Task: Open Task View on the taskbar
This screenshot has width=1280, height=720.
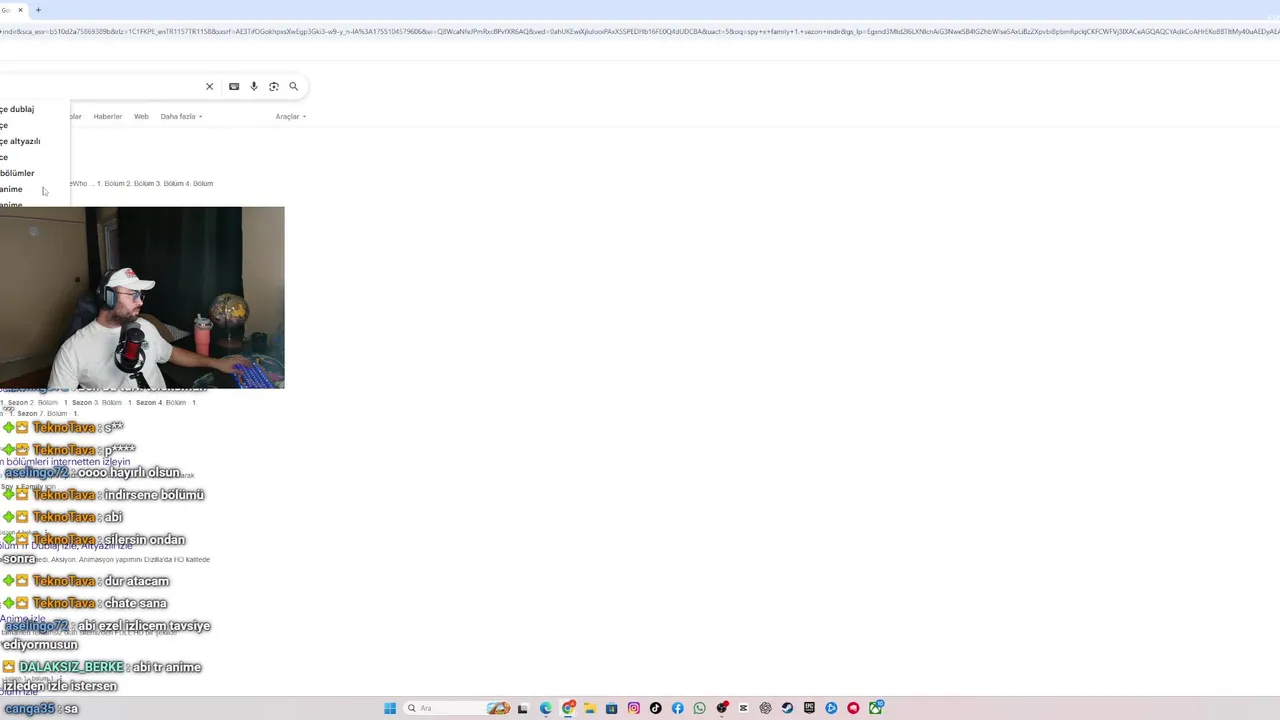Action: [x=522, y=708]
